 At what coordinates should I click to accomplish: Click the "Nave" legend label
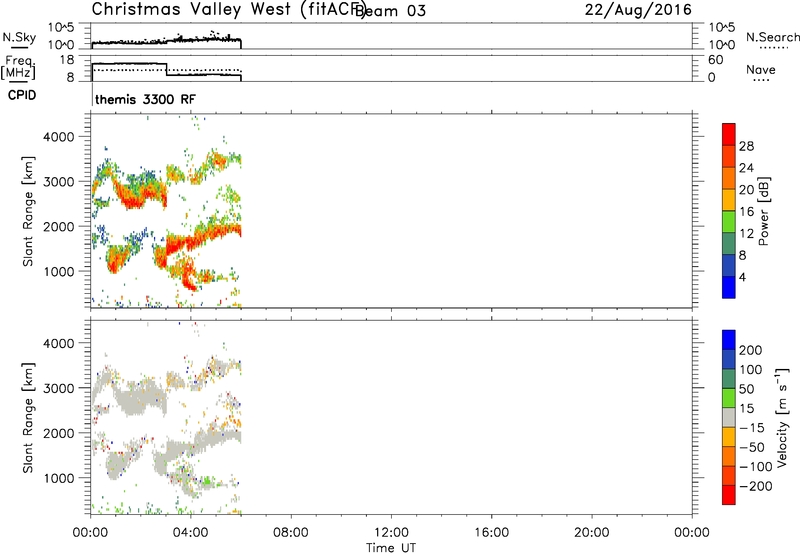coord(761,70)
